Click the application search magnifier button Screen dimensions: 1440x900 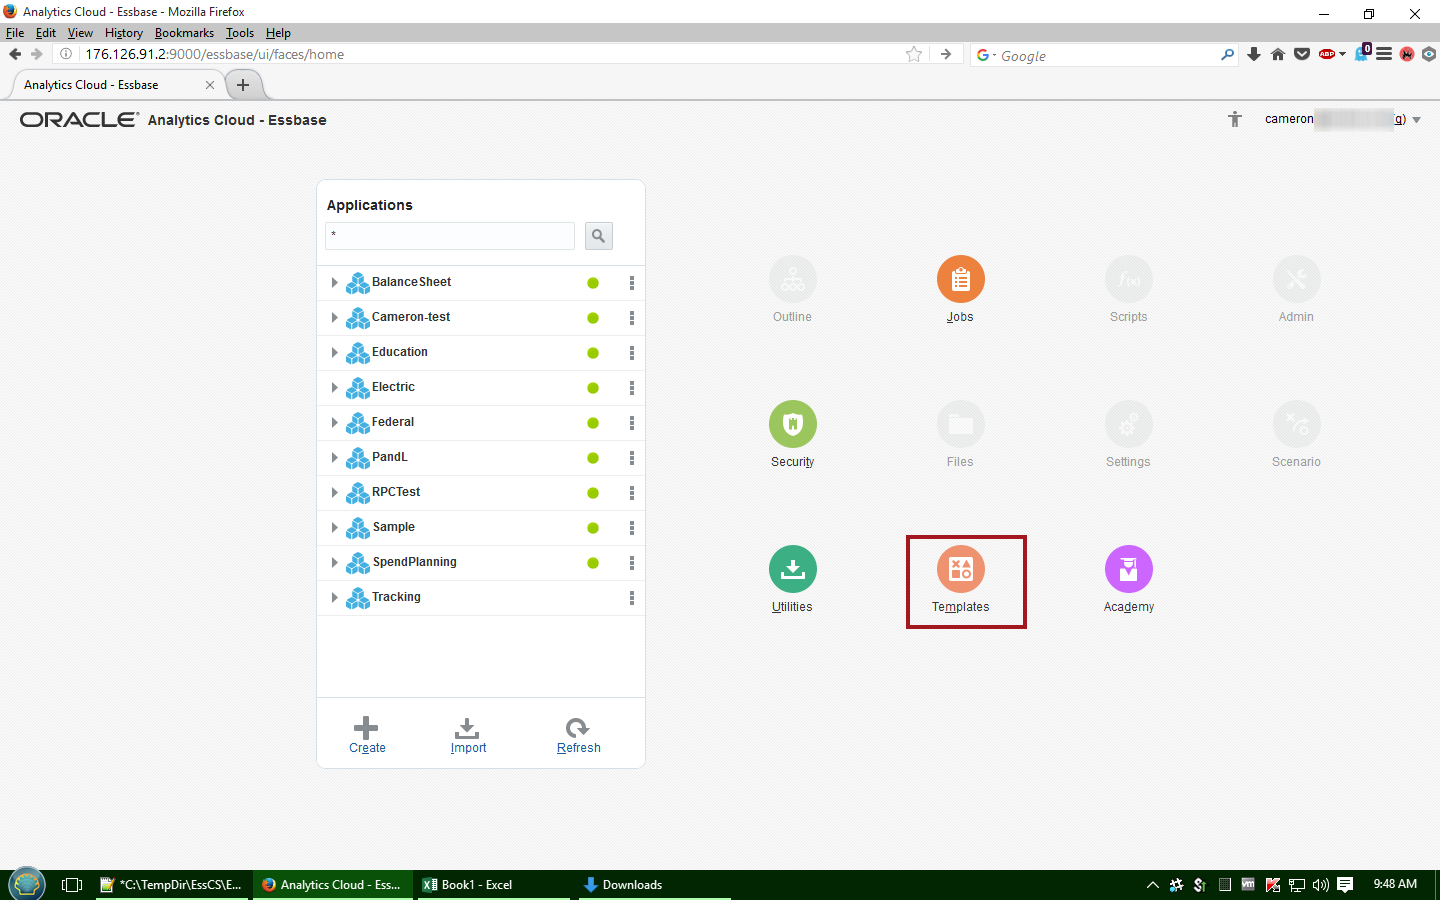point(598,236)
